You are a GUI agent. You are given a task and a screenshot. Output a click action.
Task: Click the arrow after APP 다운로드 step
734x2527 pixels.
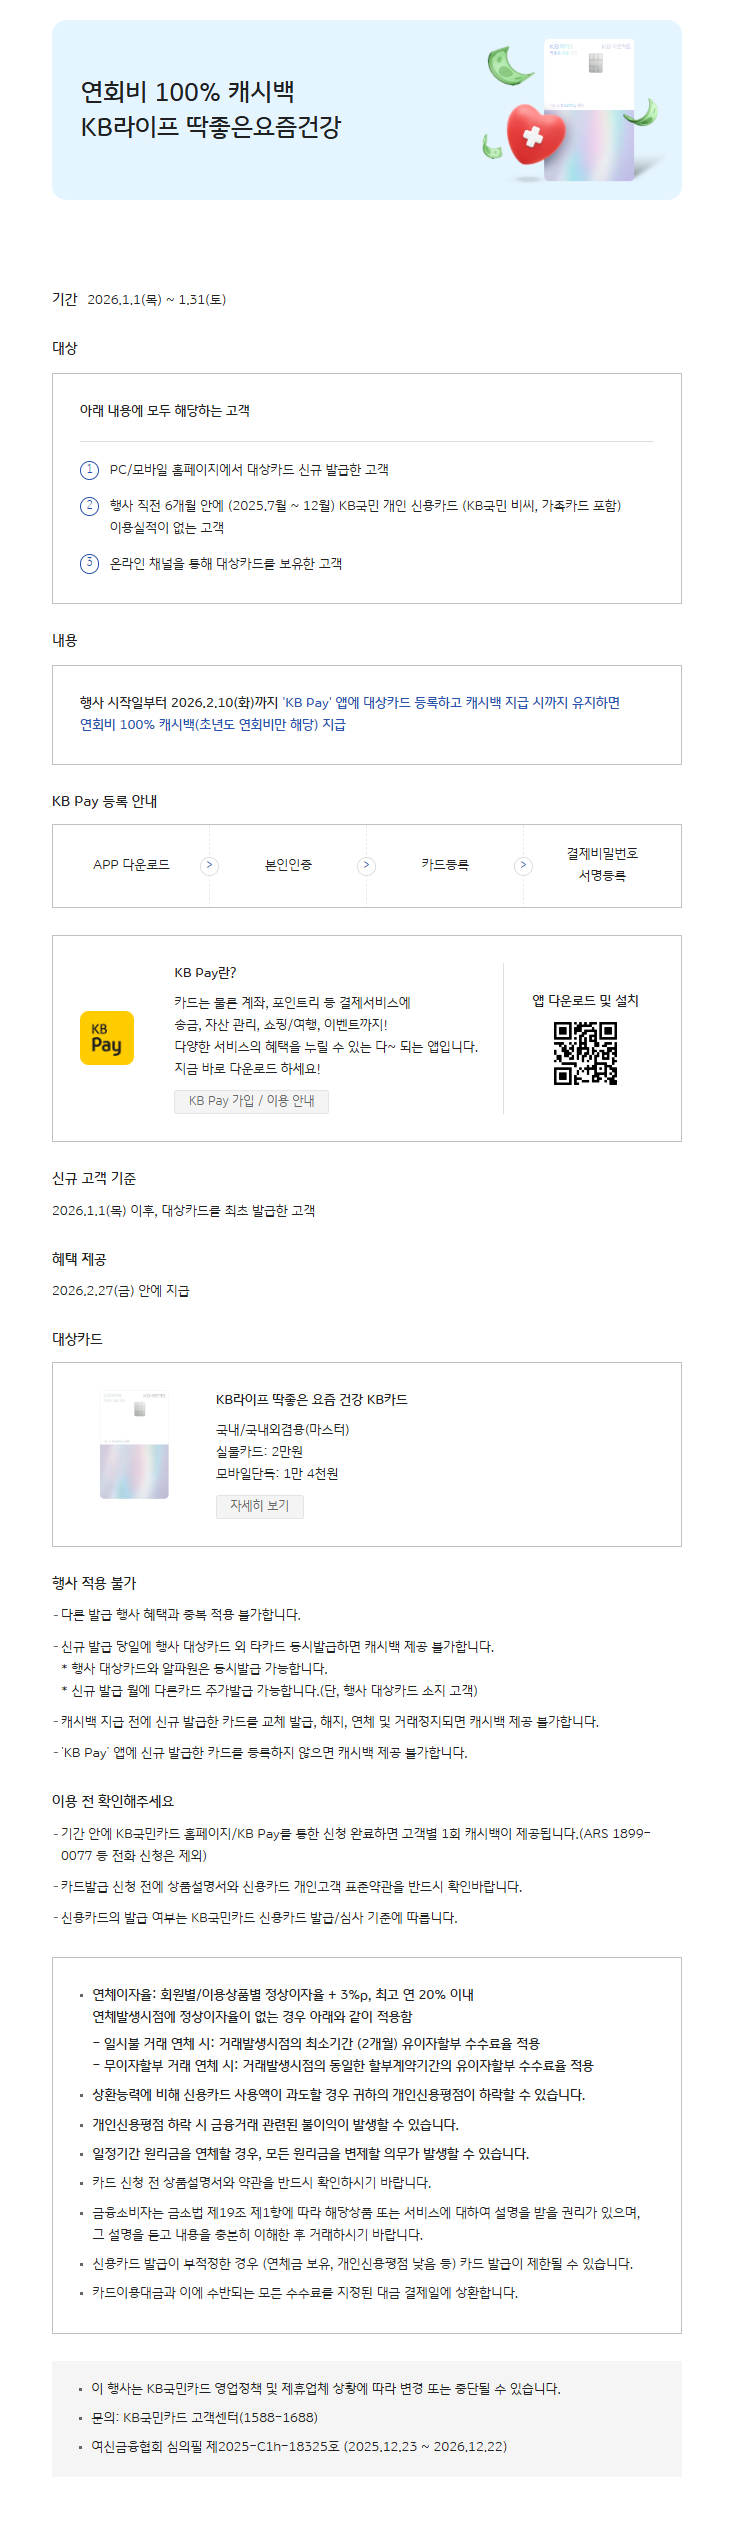[x=210, y=866]
